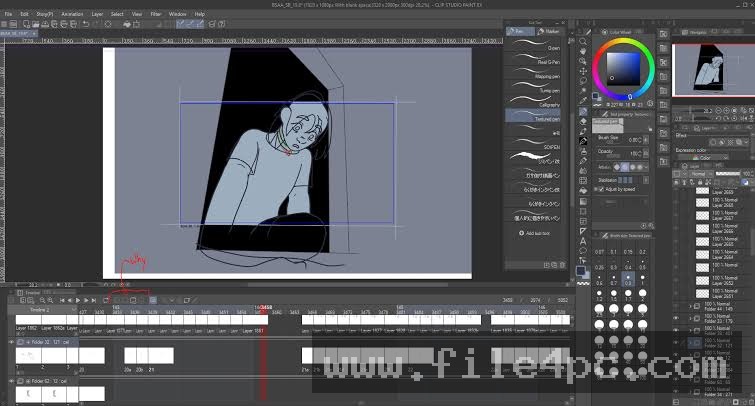Toggle onion skin in Timeline toolbar
755x406 pixels.
pyautogui.click(x=153, y=300)
